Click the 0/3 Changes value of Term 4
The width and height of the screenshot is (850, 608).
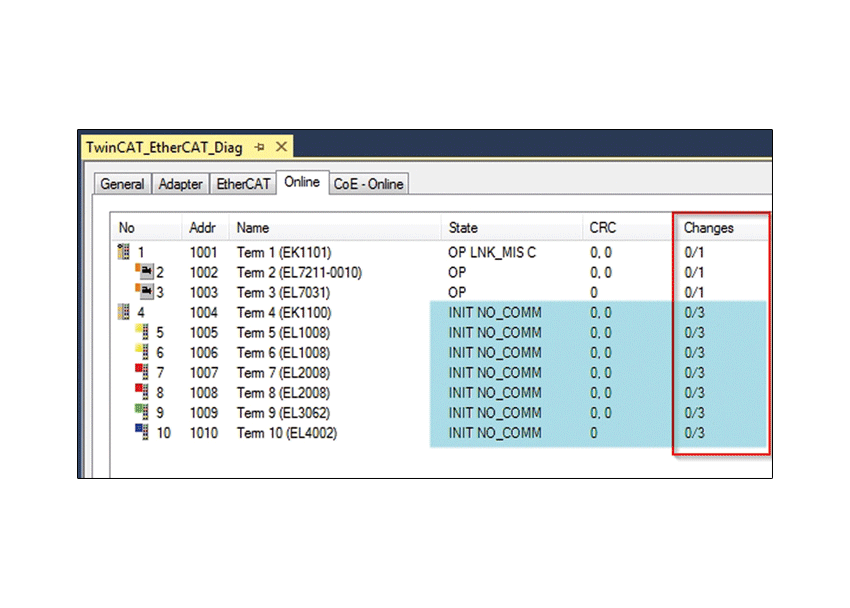pos(694,313)
